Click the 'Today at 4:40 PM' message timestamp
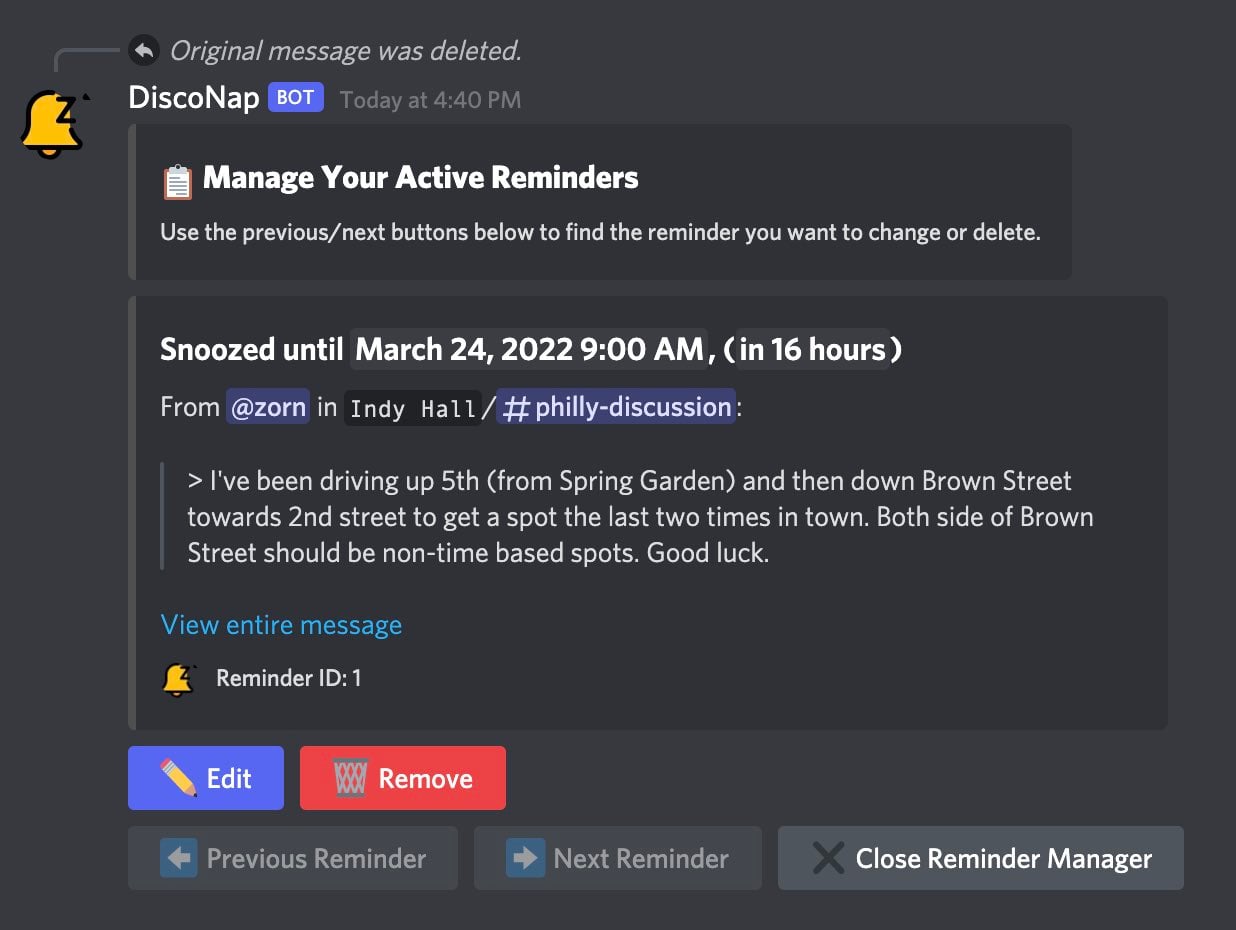Screen dimensions: 1236x930 430,100
